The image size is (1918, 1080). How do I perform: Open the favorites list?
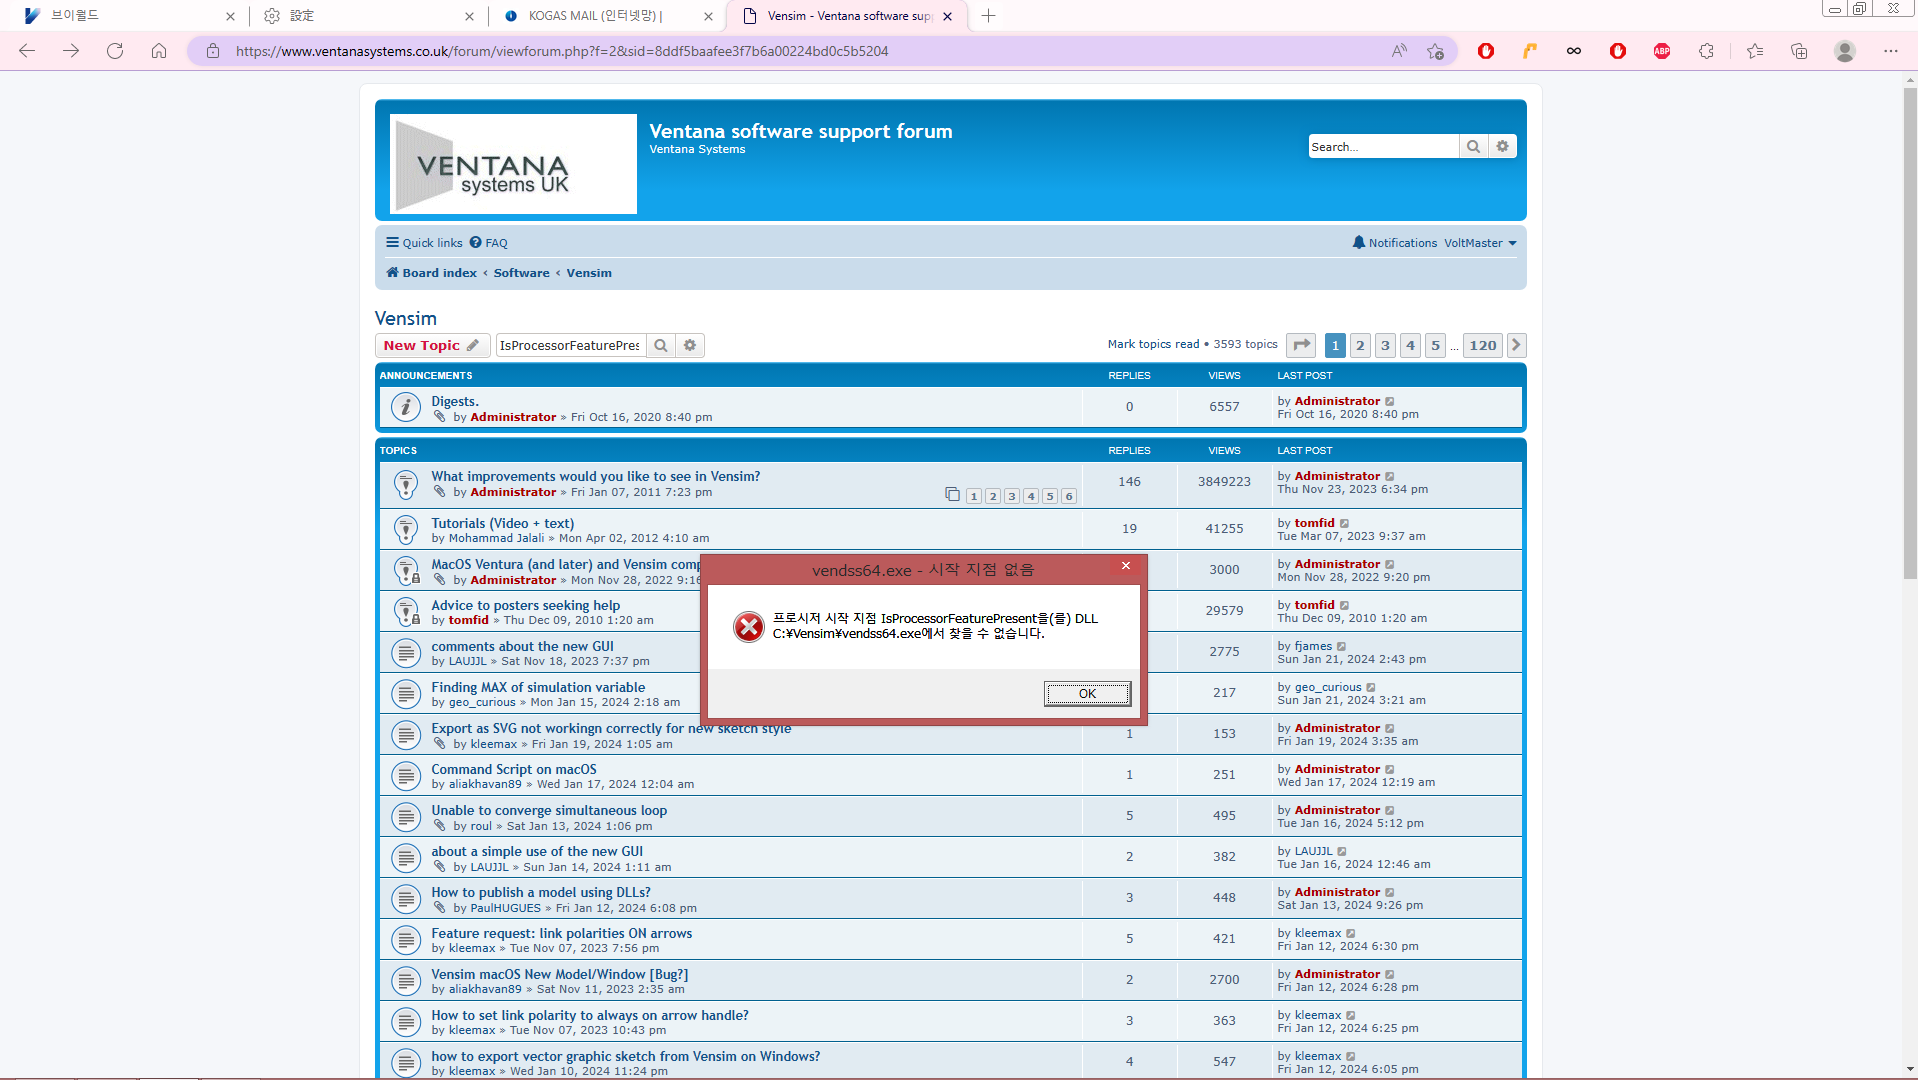click(1755, 51)
